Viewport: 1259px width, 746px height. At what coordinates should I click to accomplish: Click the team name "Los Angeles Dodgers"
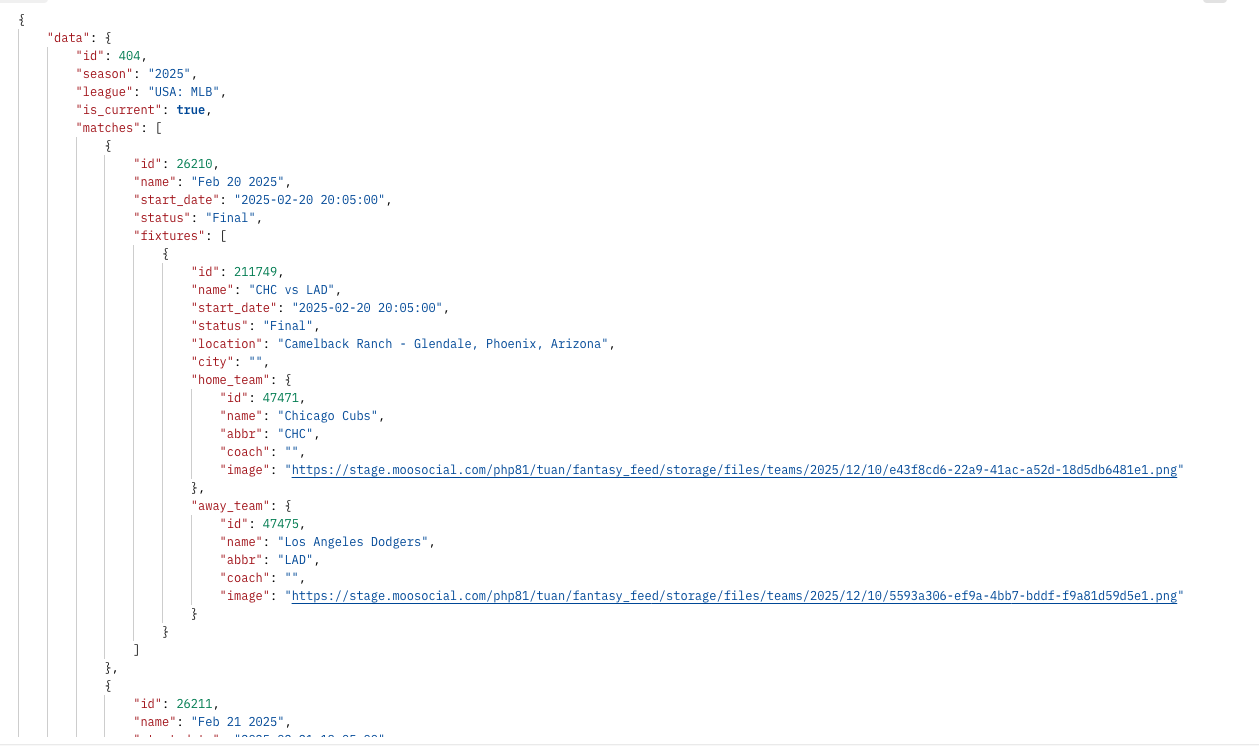pos(353,542)
